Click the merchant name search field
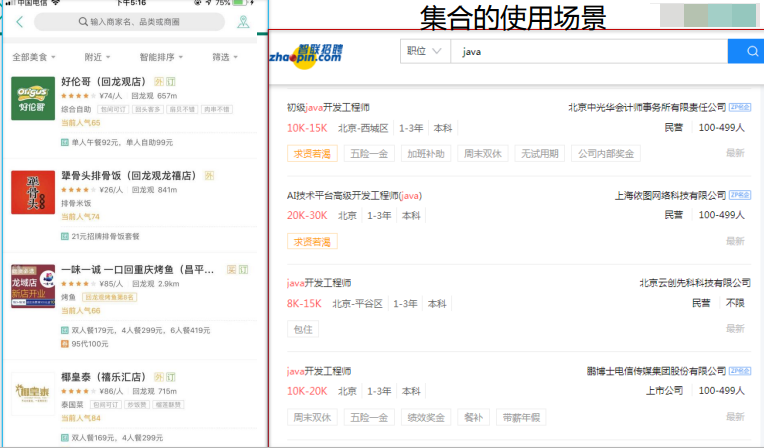This screenshot has width=764, height=448. point(130,21)
